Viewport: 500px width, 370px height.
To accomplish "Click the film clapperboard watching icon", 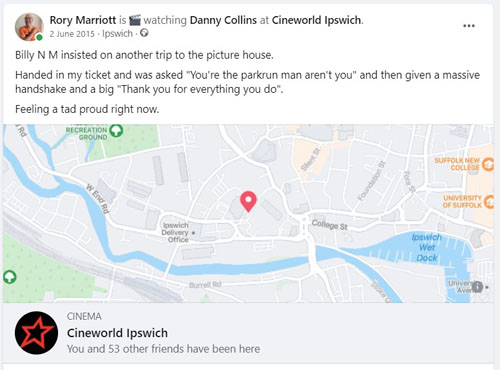I will 135,20.
